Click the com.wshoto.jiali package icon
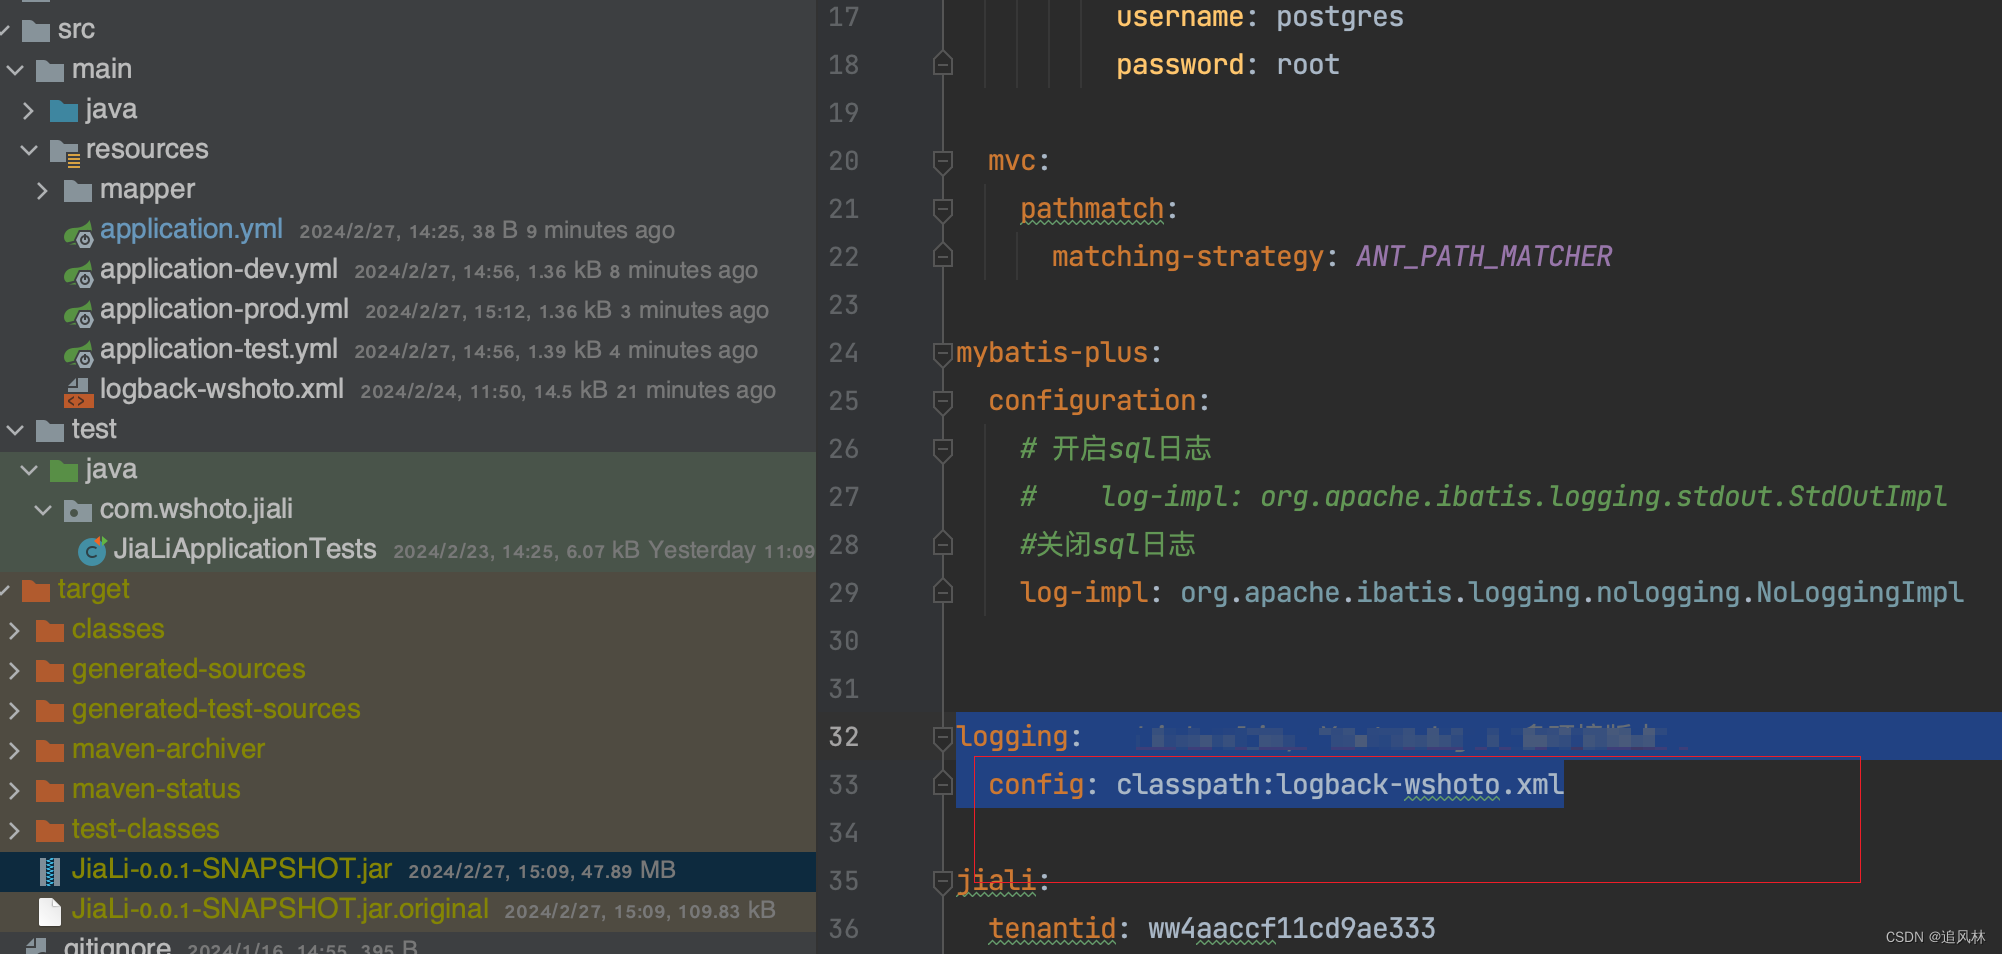2002x954 pixels. (x=78, y=510)
